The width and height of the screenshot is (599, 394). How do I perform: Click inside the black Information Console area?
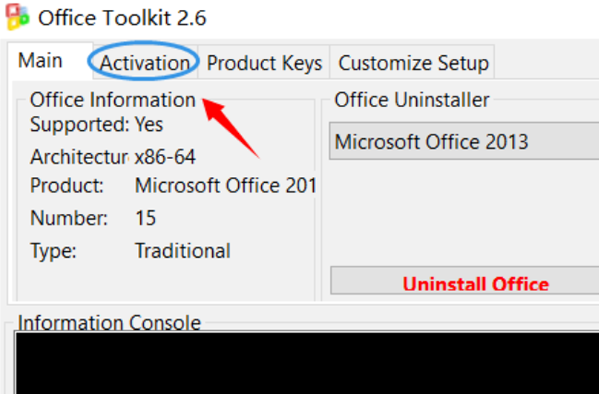(307, 363)
